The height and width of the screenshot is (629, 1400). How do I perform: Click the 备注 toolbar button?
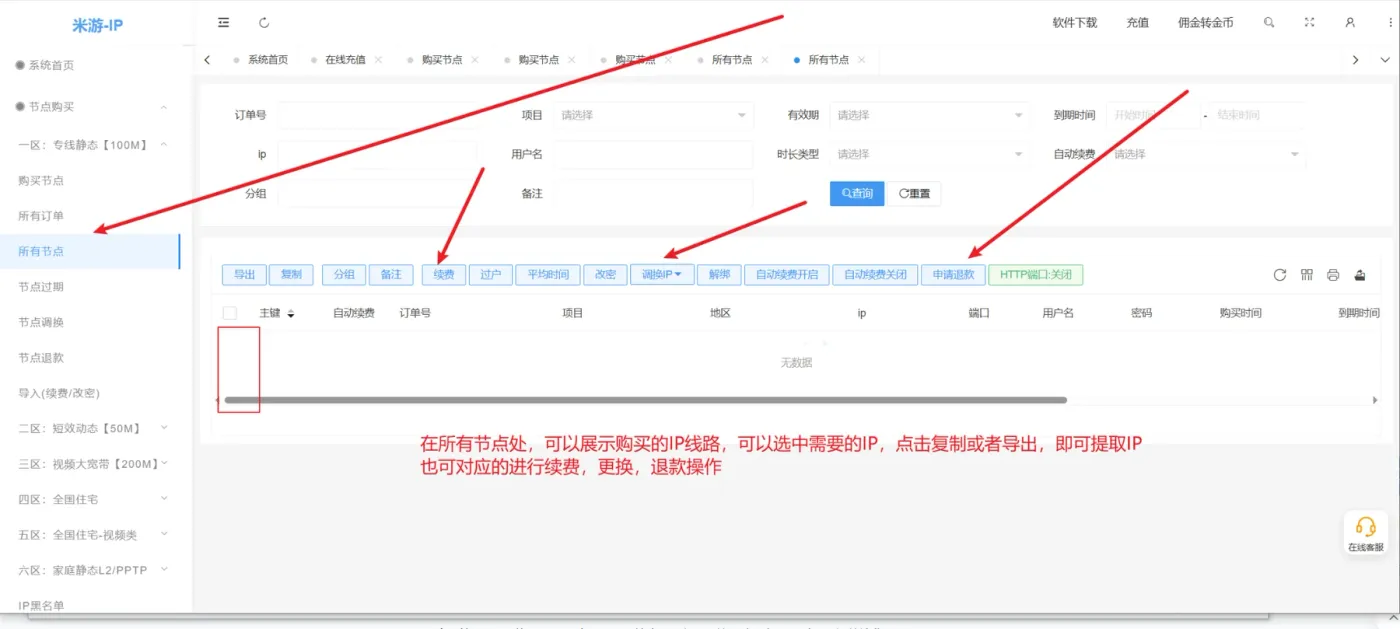pyautogui.click(x=391, y=274)
